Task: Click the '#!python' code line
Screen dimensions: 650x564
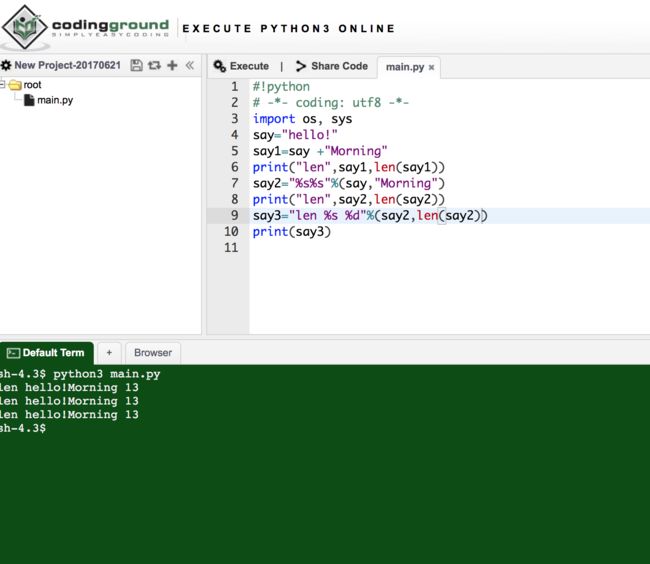Action: click(x=281, y=87)
